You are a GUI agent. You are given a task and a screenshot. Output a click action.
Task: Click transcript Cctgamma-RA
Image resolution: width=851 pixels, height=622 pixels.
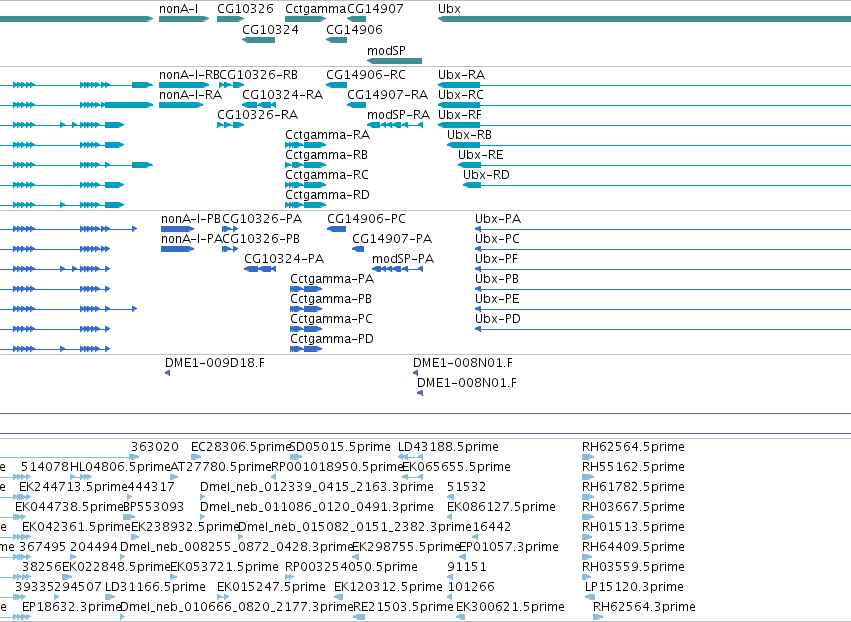pyautogui.click(x=328, y=135)
